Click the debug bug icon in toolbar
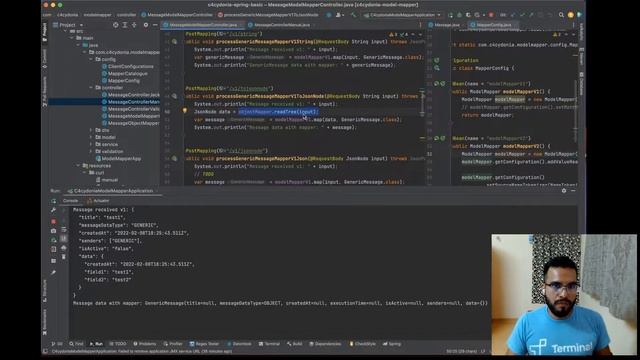This screenshot has height=360, width=640. pyautogui.click(x=459, y=15)
